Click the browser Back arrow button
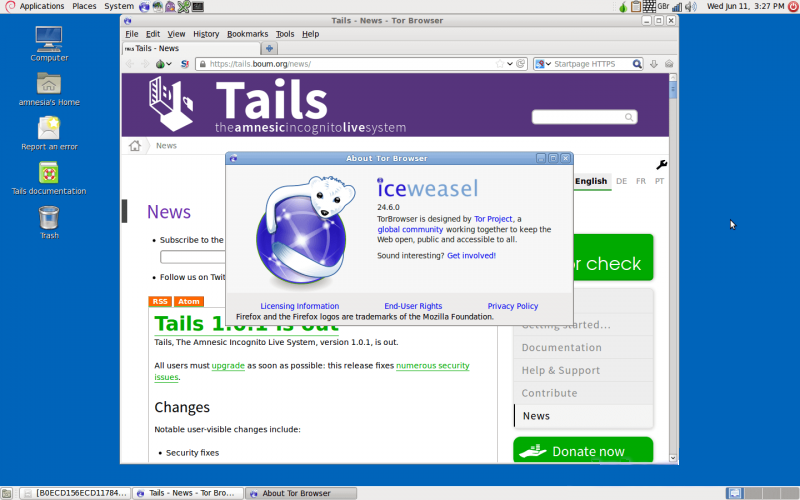The height and width of the screenshot is (500, 800). (130, 64)
